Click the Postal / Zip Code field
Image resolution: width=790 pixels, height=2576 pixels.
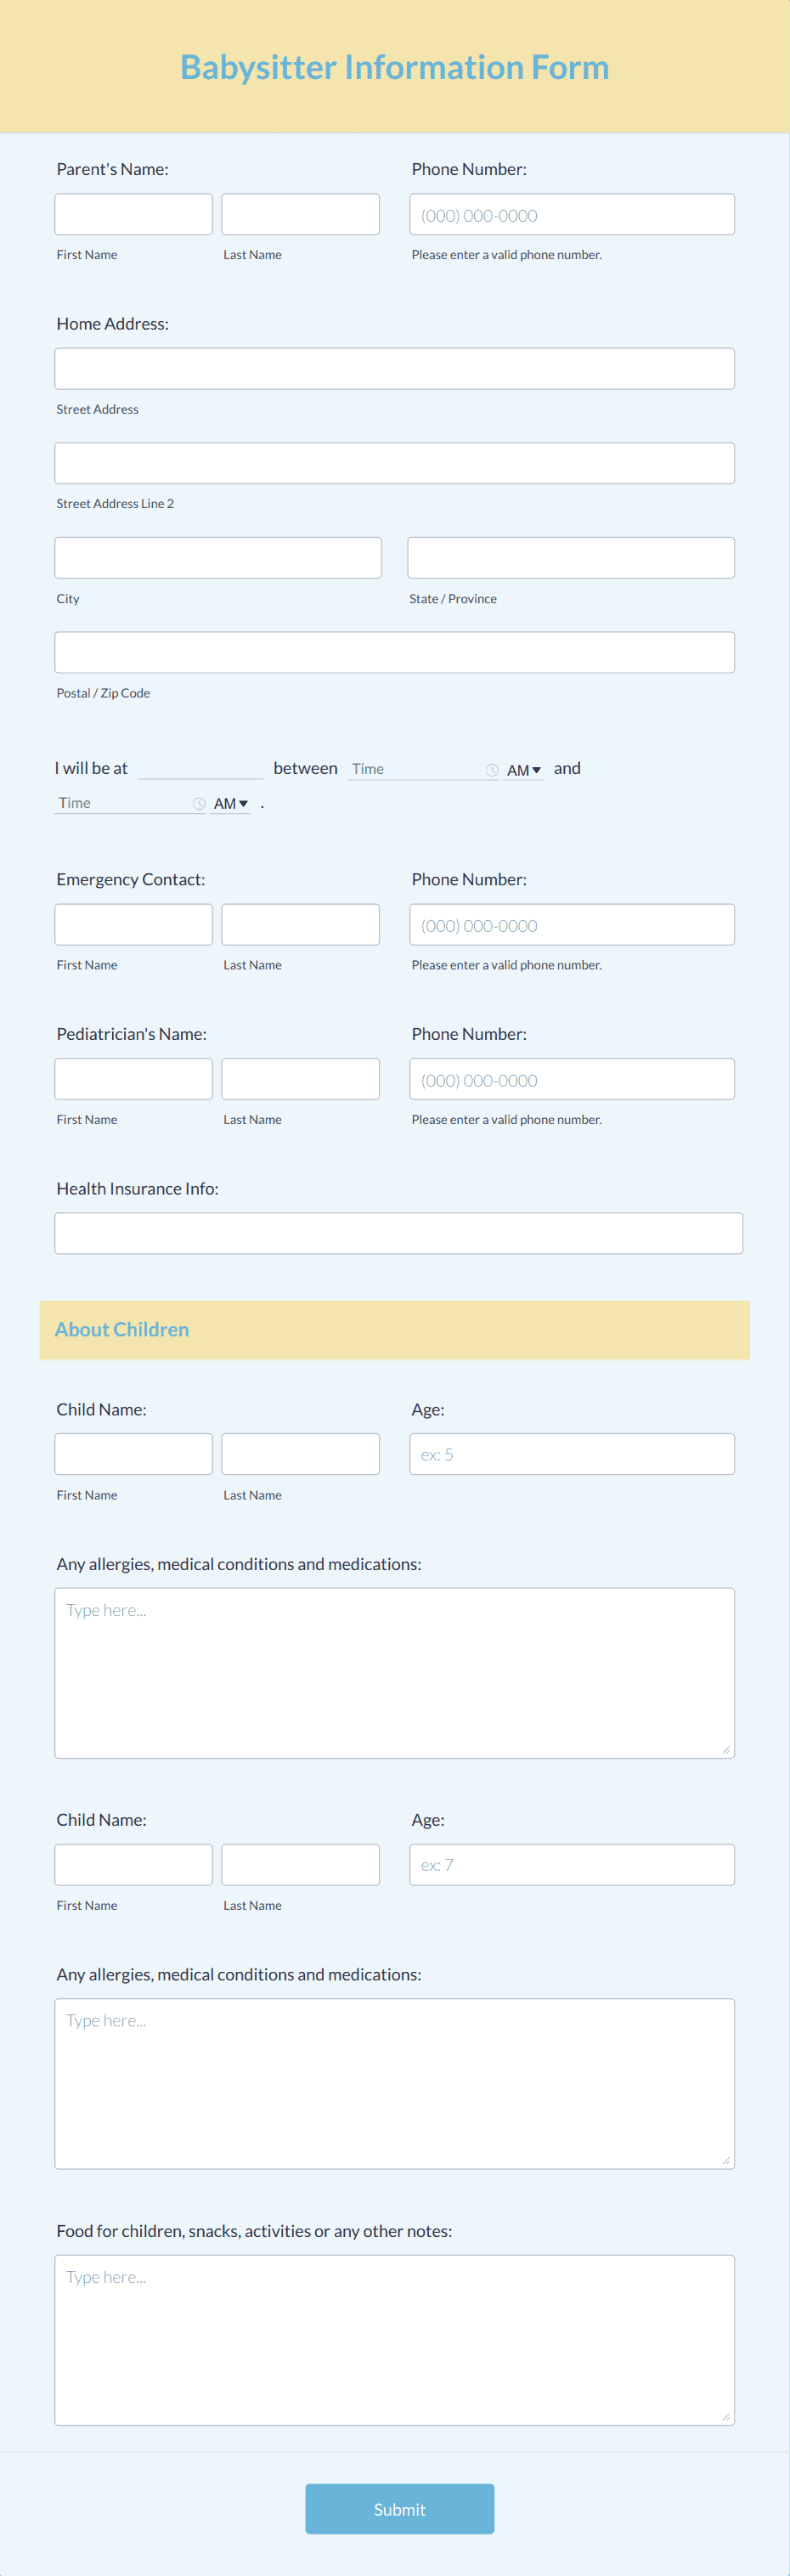pyautogui.click(x=394, y=651)
